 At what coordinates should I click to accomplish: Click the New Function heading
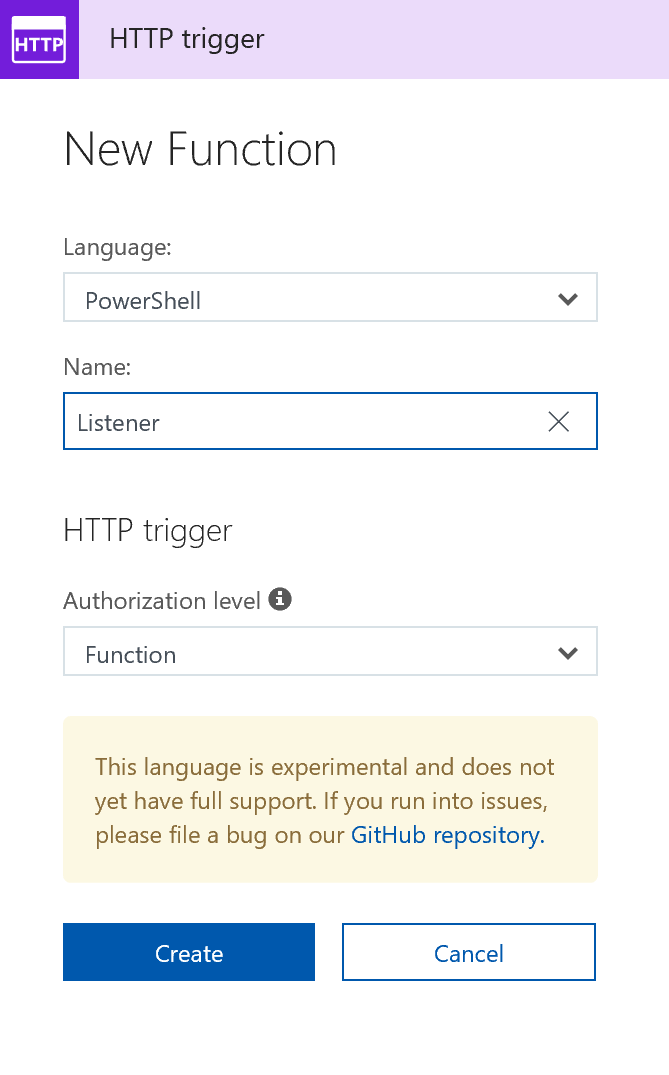(200, 150)
